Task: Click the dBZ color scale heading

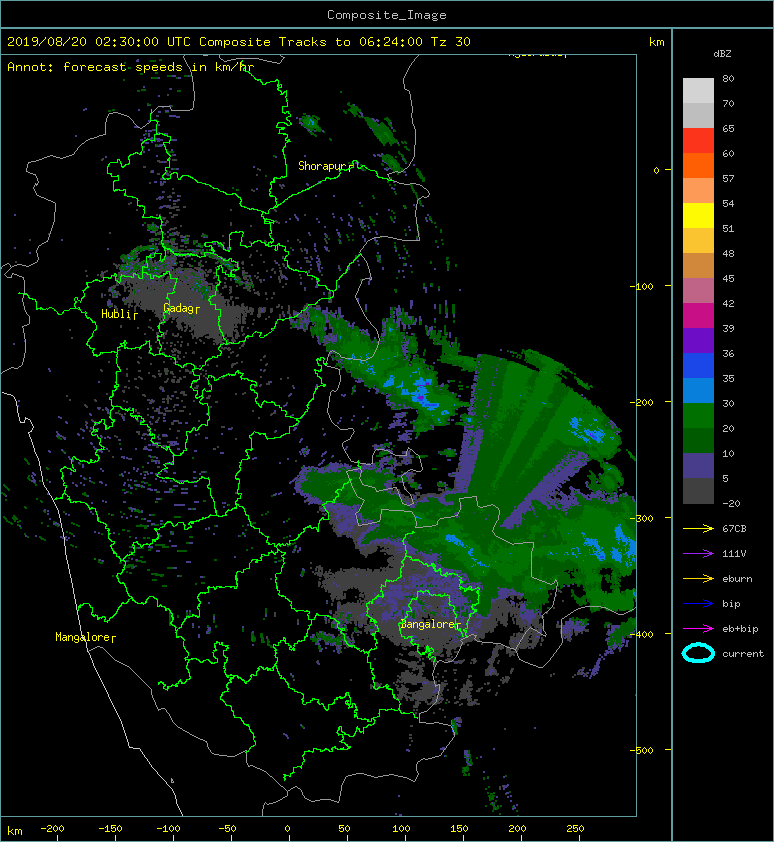Action: coord(722,54)
